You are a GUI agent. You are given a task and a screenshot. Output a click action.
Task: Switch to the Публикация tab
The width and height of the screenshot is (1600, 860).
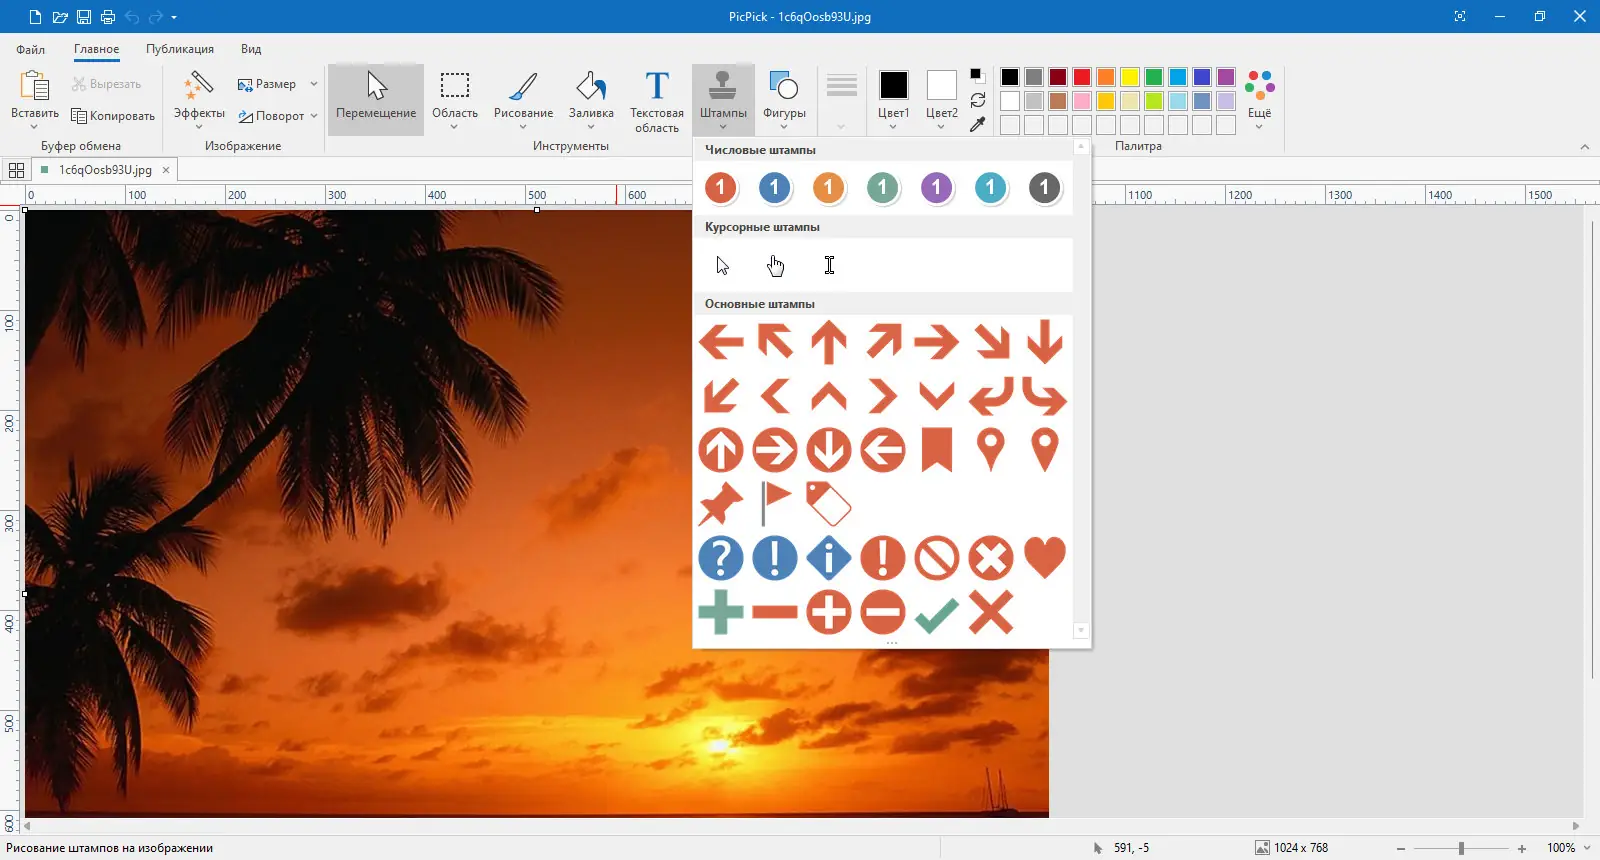click(x=180, y=49)
